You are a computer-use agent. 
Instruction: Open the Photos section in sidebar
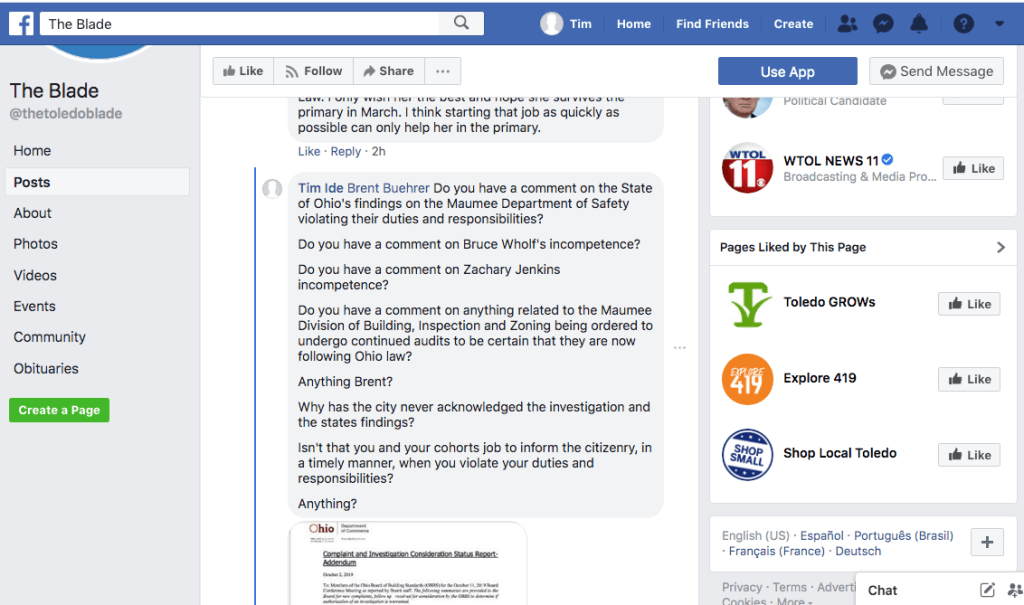[35, 244]
